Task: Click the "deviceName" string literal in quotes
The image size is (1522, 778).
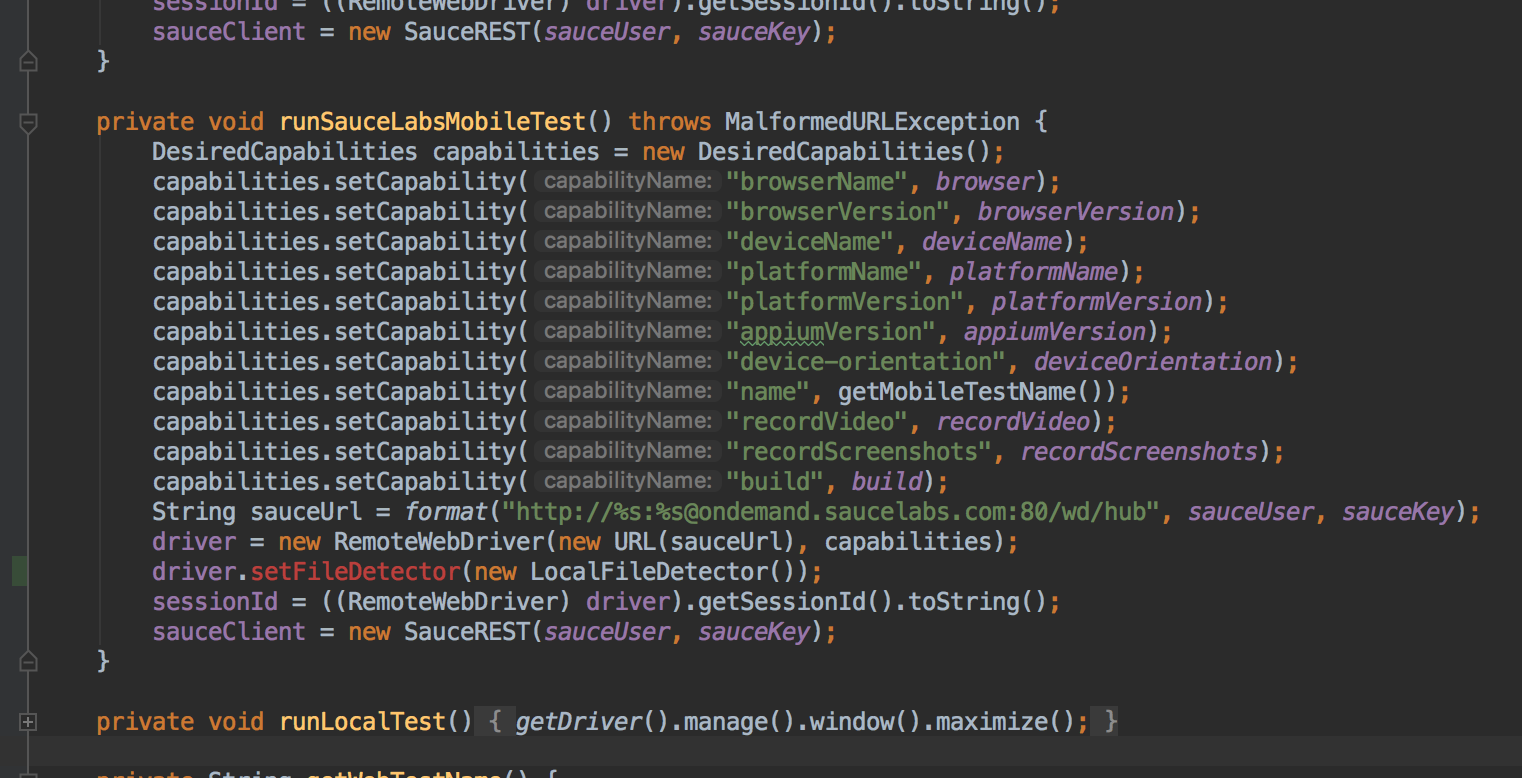Action: pos(809,242)
